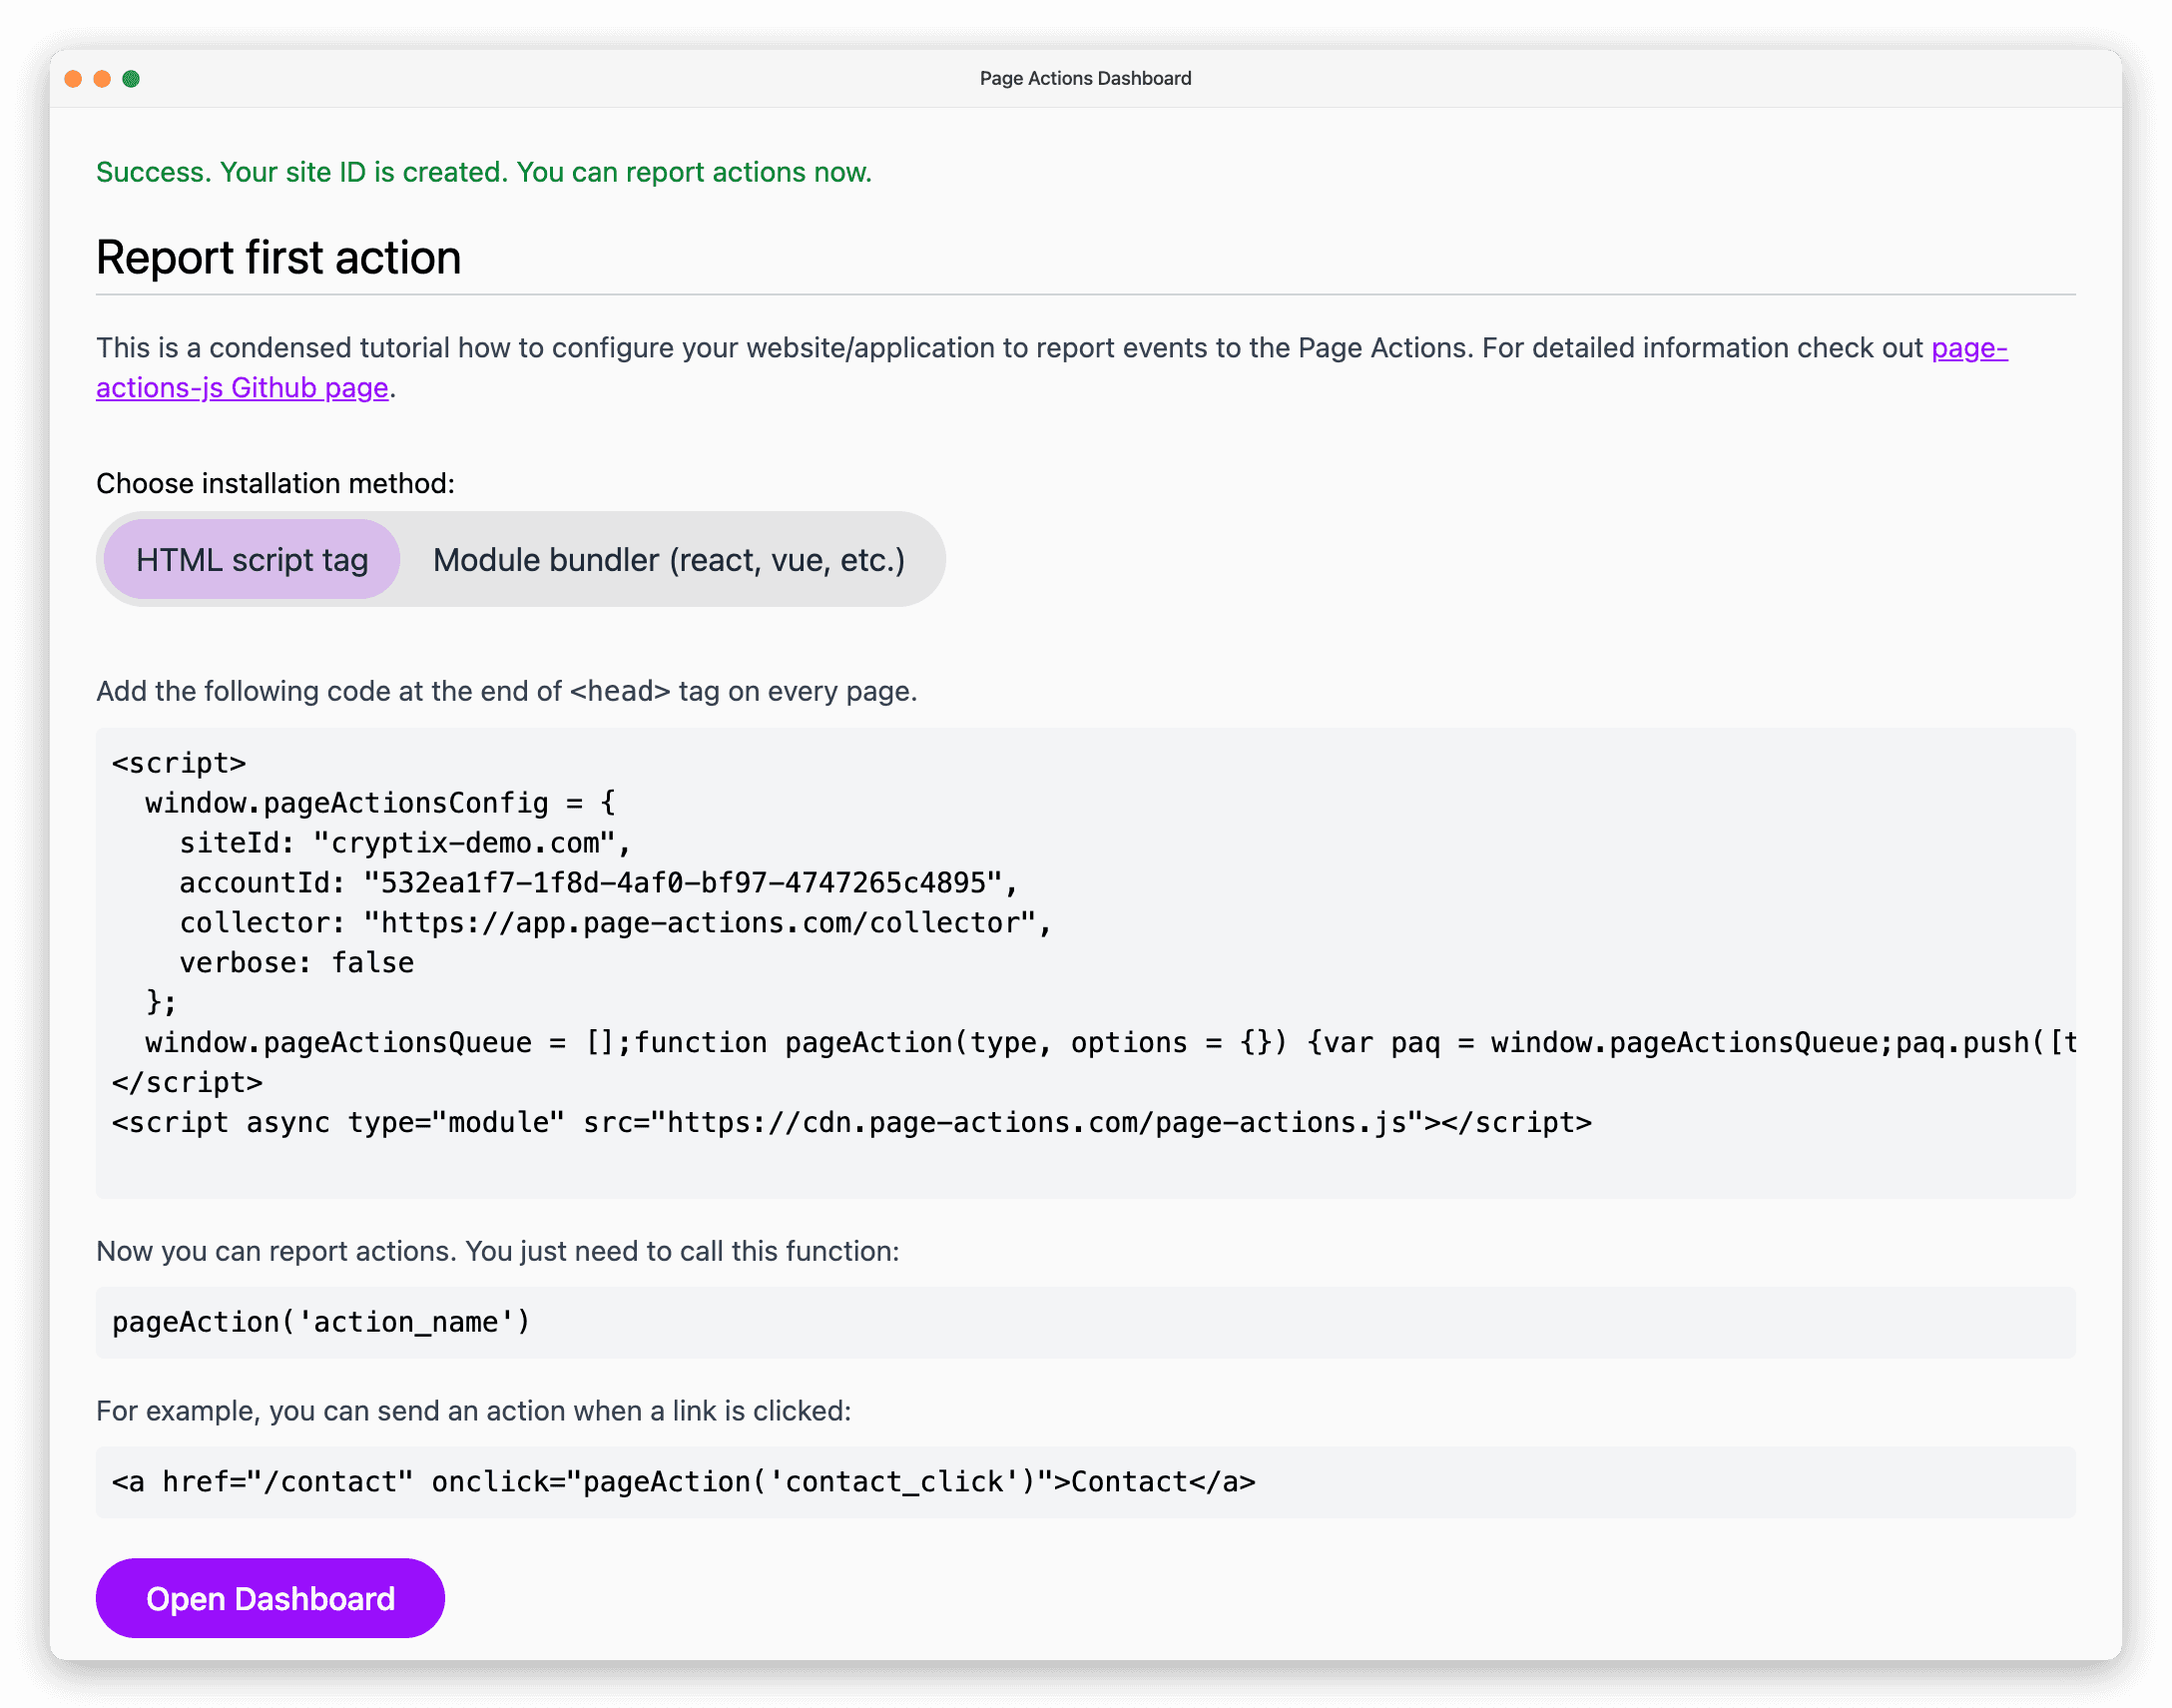Click the "verbose: false" code line

[x=296, y=963]
